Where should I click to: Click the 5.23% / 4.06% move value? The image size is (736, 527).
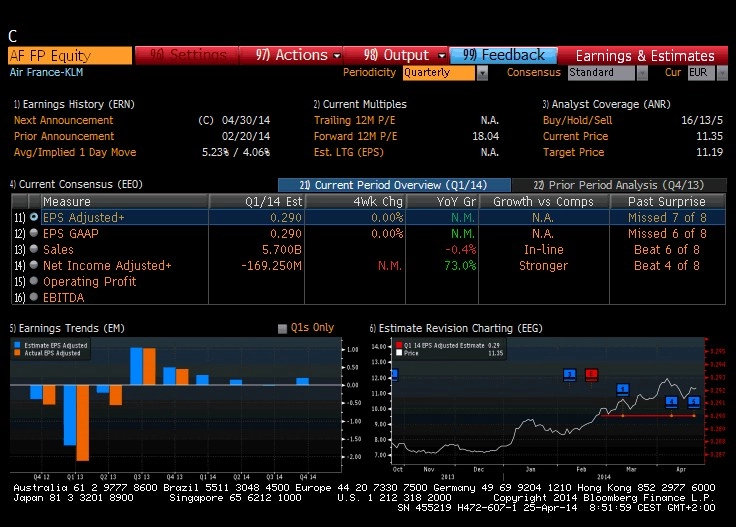[x=236, y=152]
